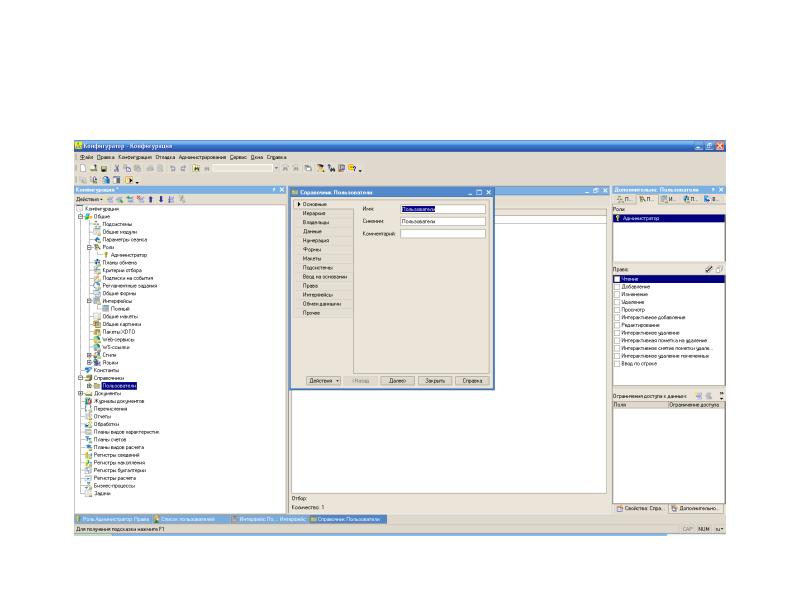Viewport: 800px width, 600px height.
Task: Enable the Редактирование right checkbox
Action: (x=617, y=325)
